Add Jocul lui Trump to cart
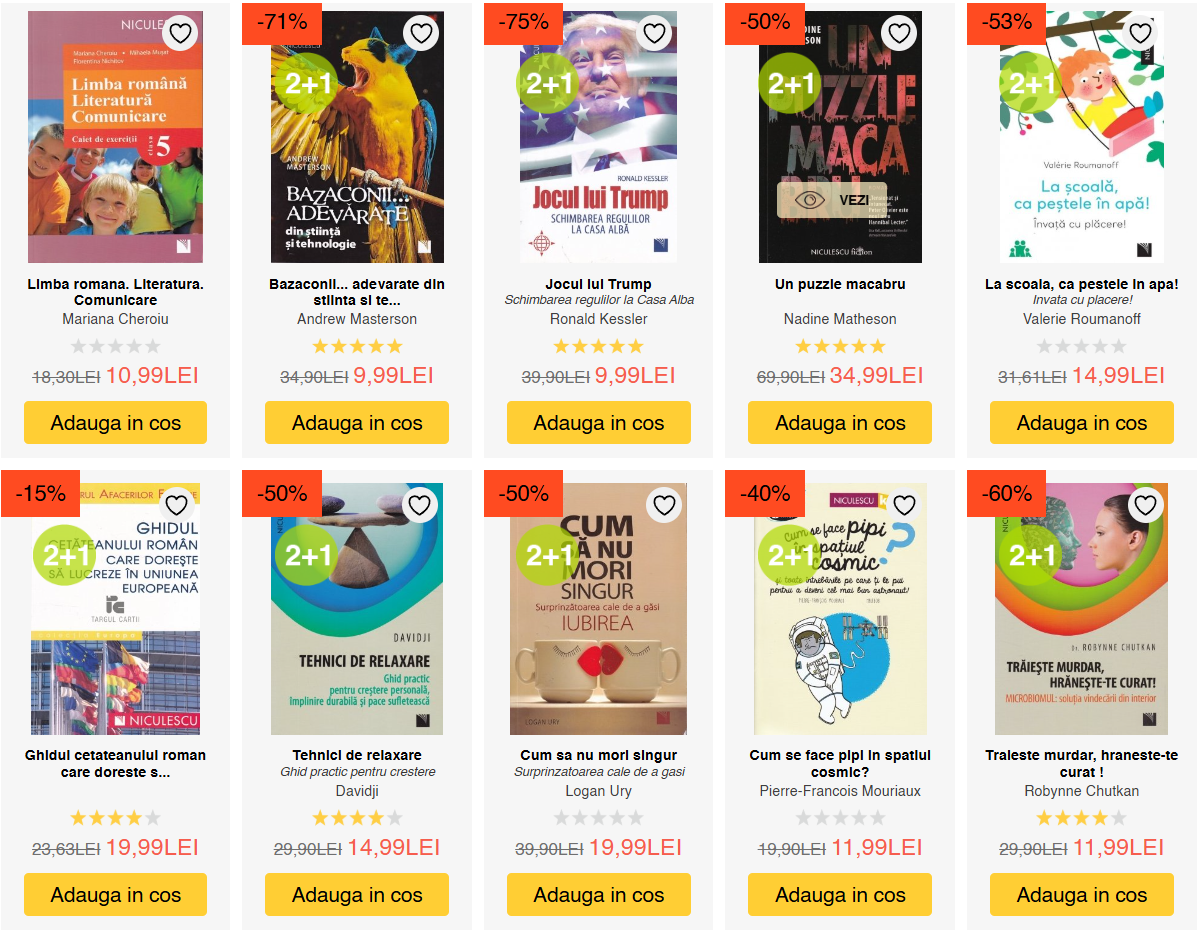The image size is (1197, 930). pos(598,422)
